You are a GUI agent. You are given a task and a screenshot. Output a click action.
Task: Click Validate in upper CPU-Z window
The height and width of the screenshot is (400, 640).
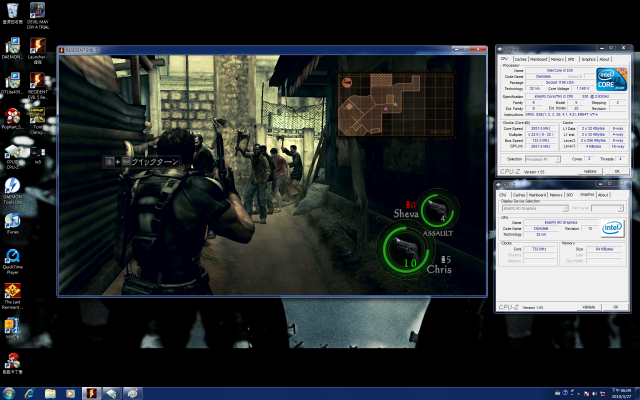click(590, 171)
